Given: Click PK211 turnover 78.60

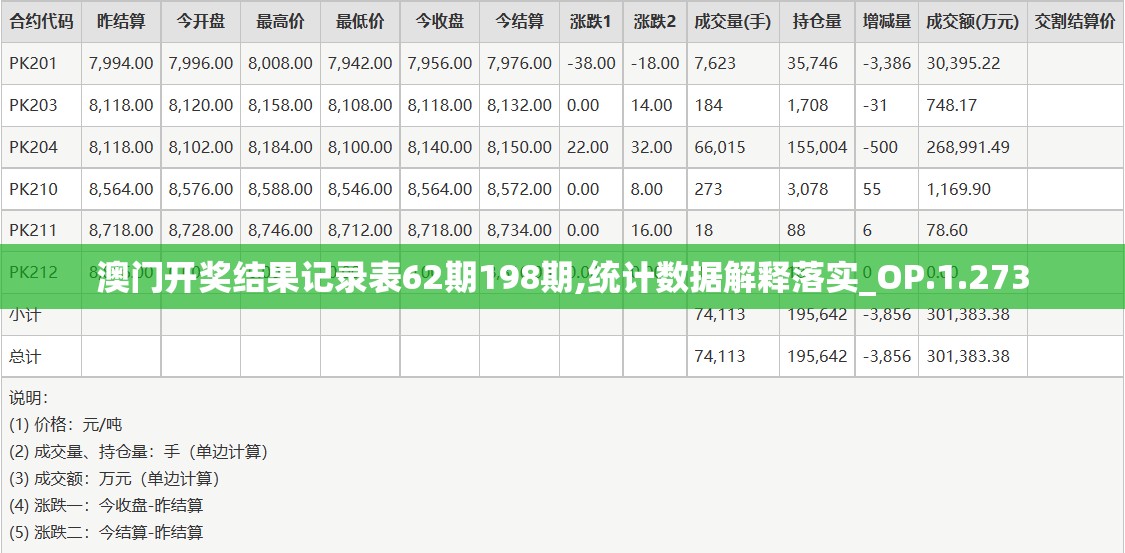Looking at the screenshot, I should click(x=947, y=230).
